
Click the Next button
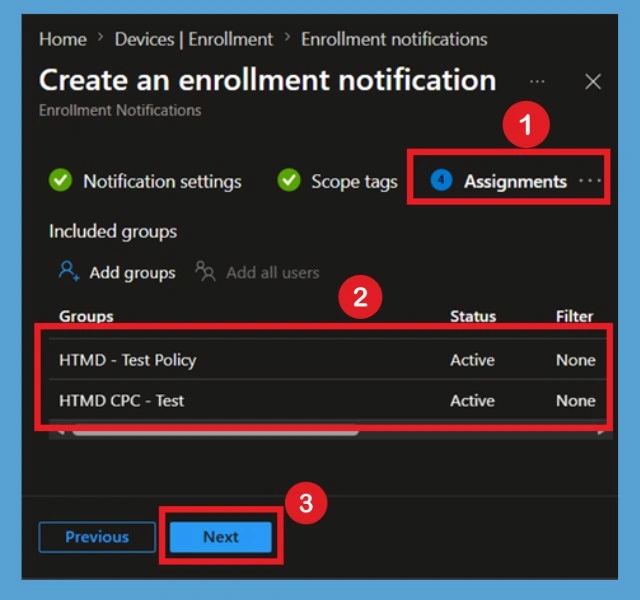point(221,537)
